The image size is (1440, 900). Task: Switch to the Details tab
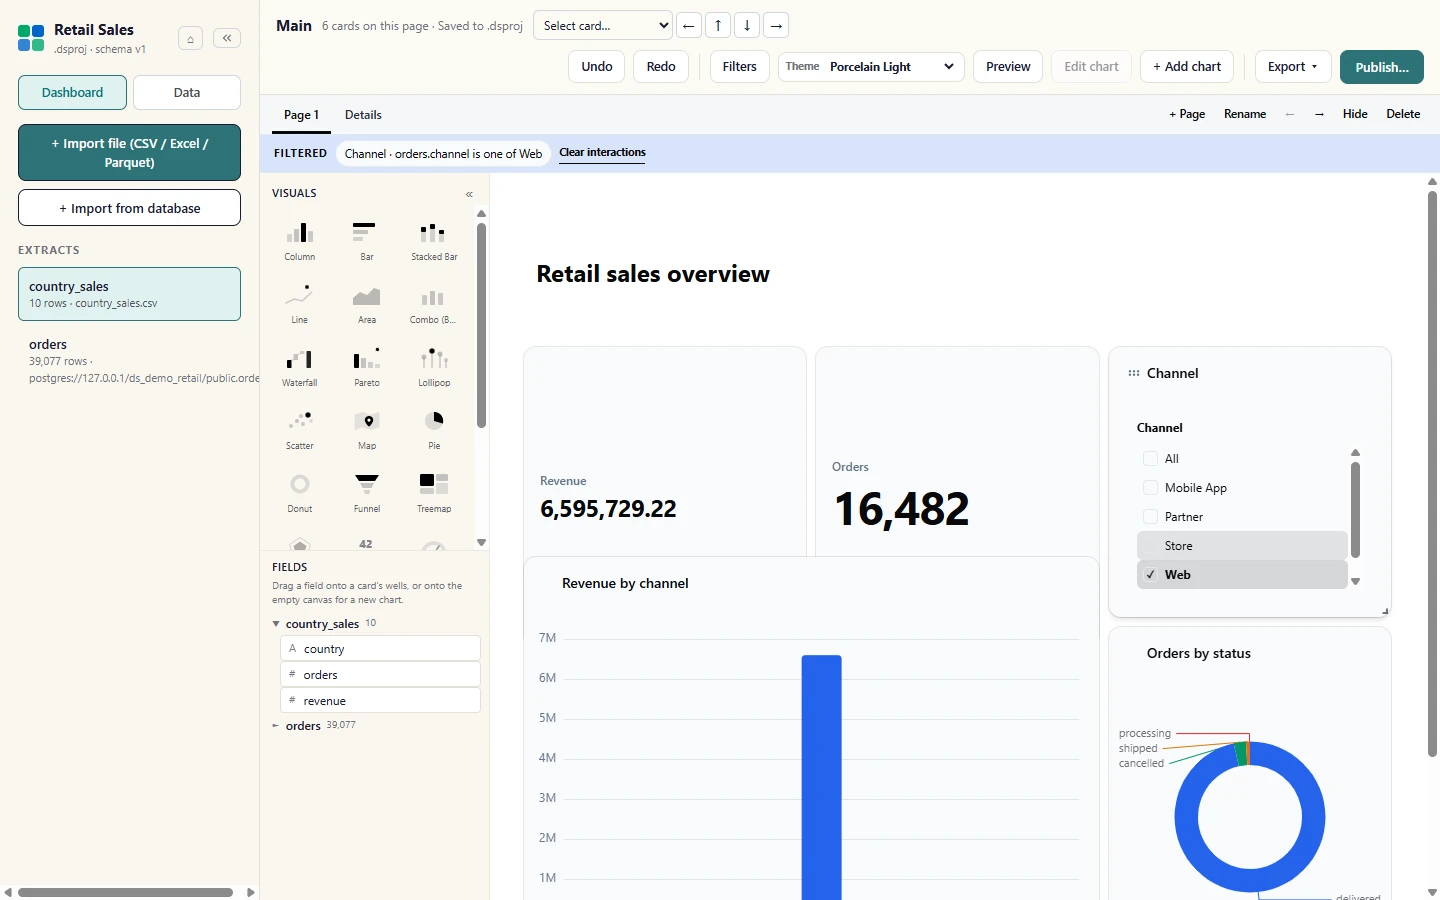(x=363, y=115)
